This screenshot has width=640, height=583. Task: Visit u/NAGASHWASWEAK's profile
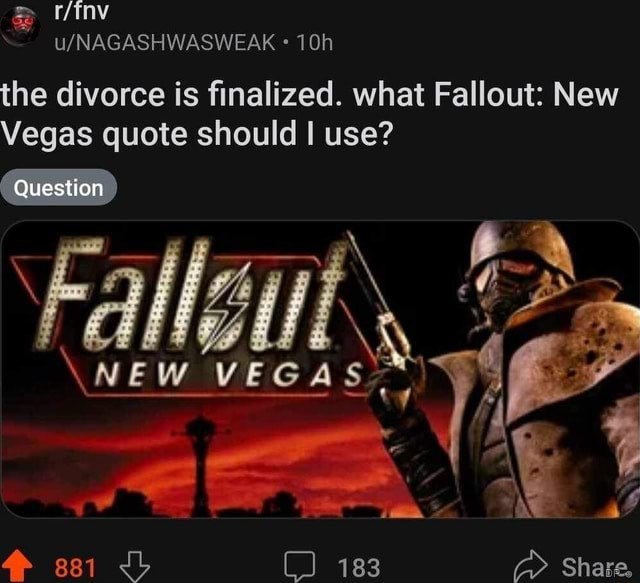point(165,42)
